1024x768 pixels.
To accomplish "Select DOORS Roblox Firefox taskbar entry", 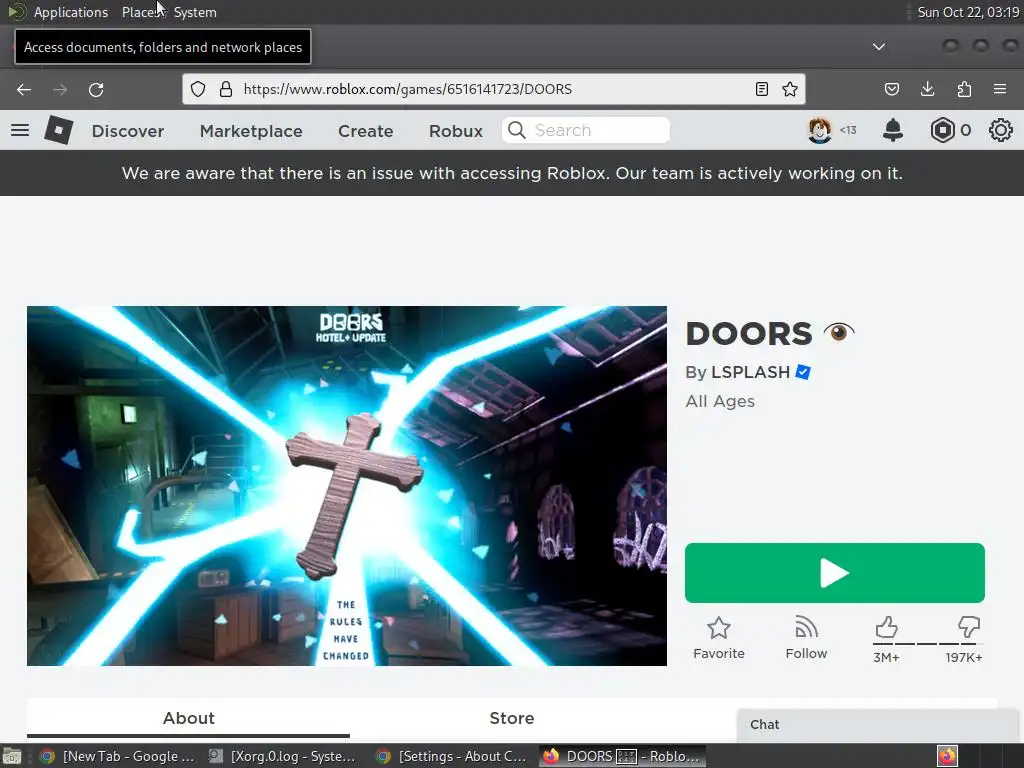I will (x=622, y=756).
